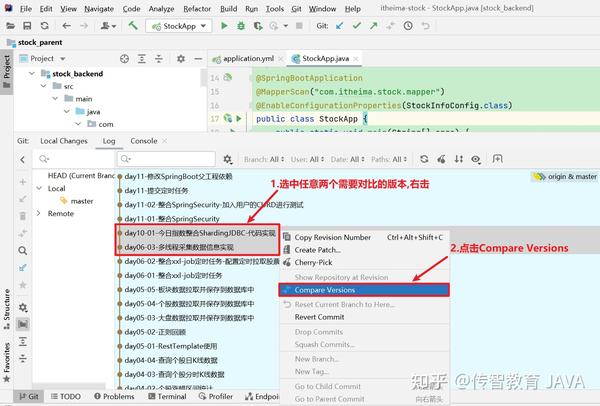Switch to the application.yml tab
This screenshot has height=406, width=600.
248,59
